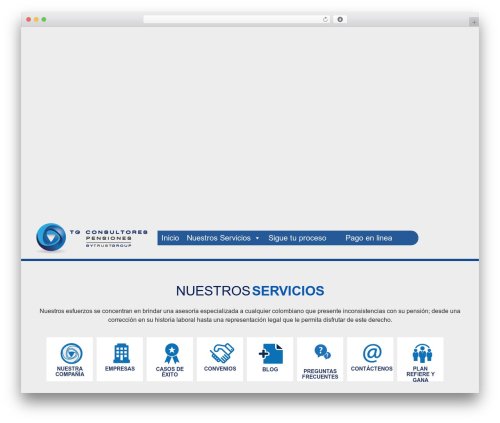500x423 pixels.
Task: Click the CONTÁCTENOS label text
Action: click(372, 369)
